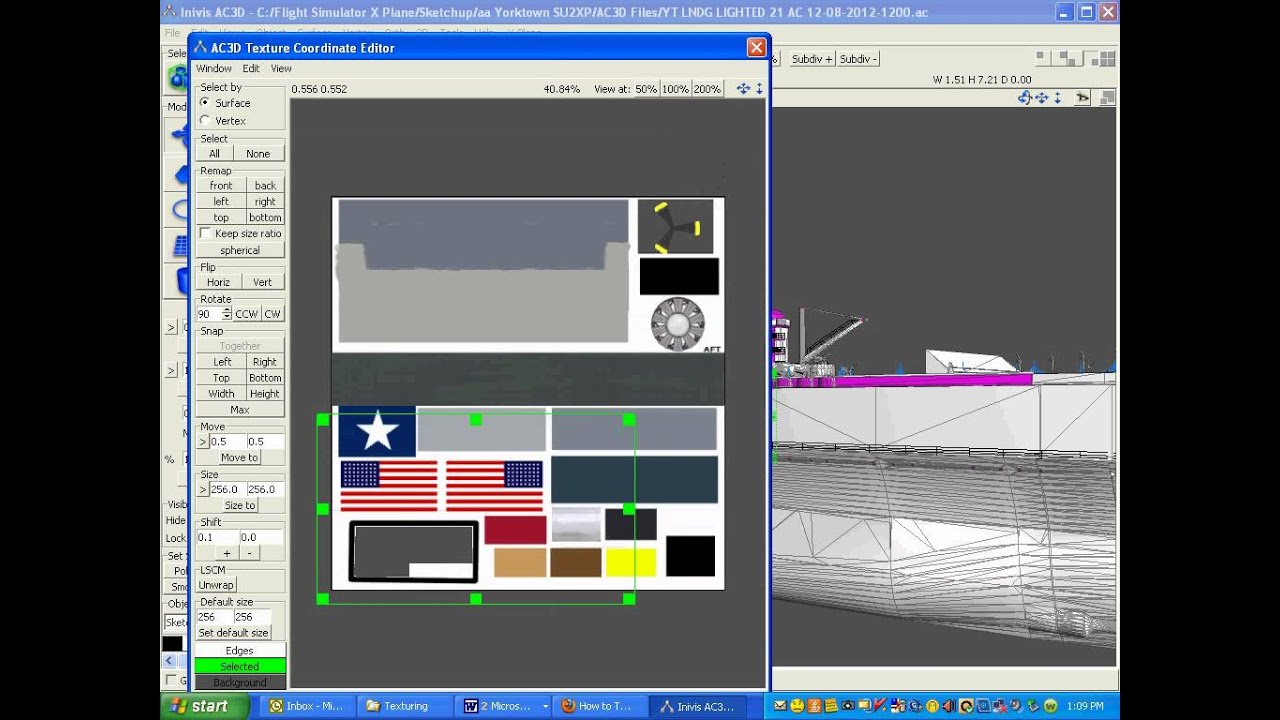Screen dimensions: 1280x720
Task: Click the Edges color swatch
Action: [x=240, y=651]
